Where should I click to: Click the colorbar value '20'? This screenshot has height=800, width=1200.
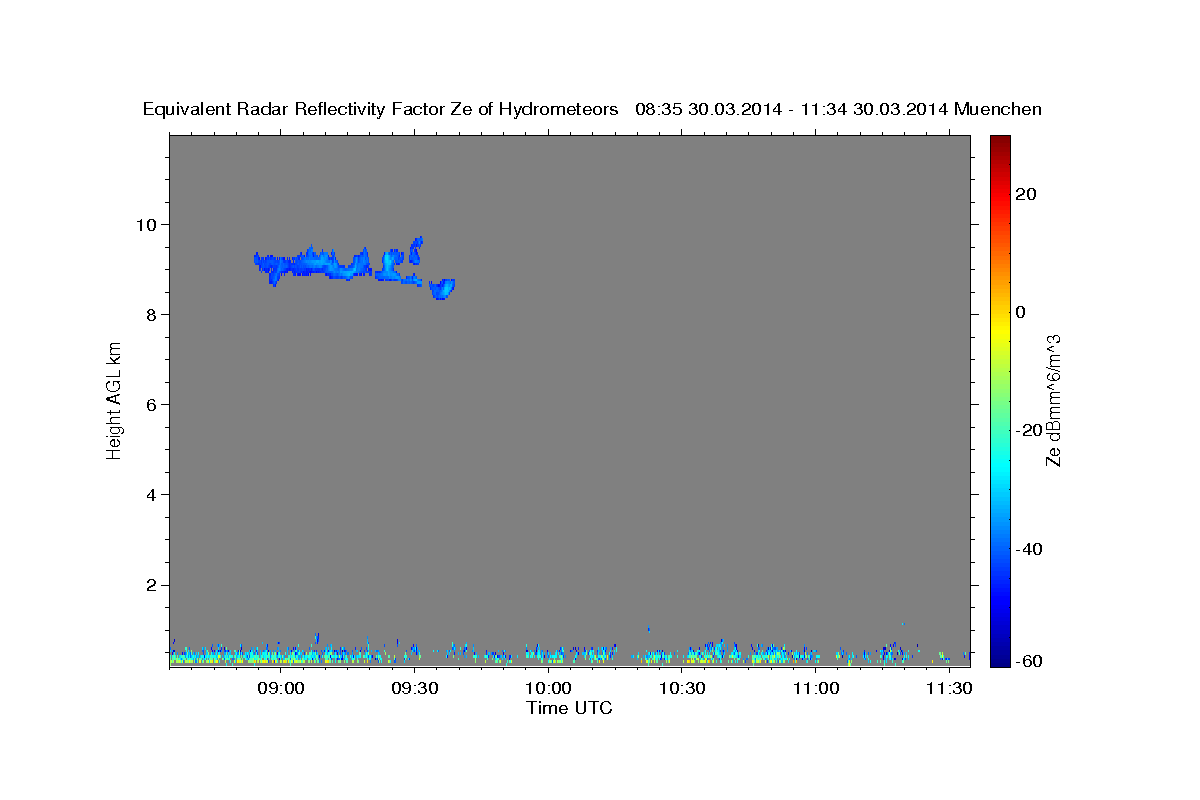point(1025,194)
